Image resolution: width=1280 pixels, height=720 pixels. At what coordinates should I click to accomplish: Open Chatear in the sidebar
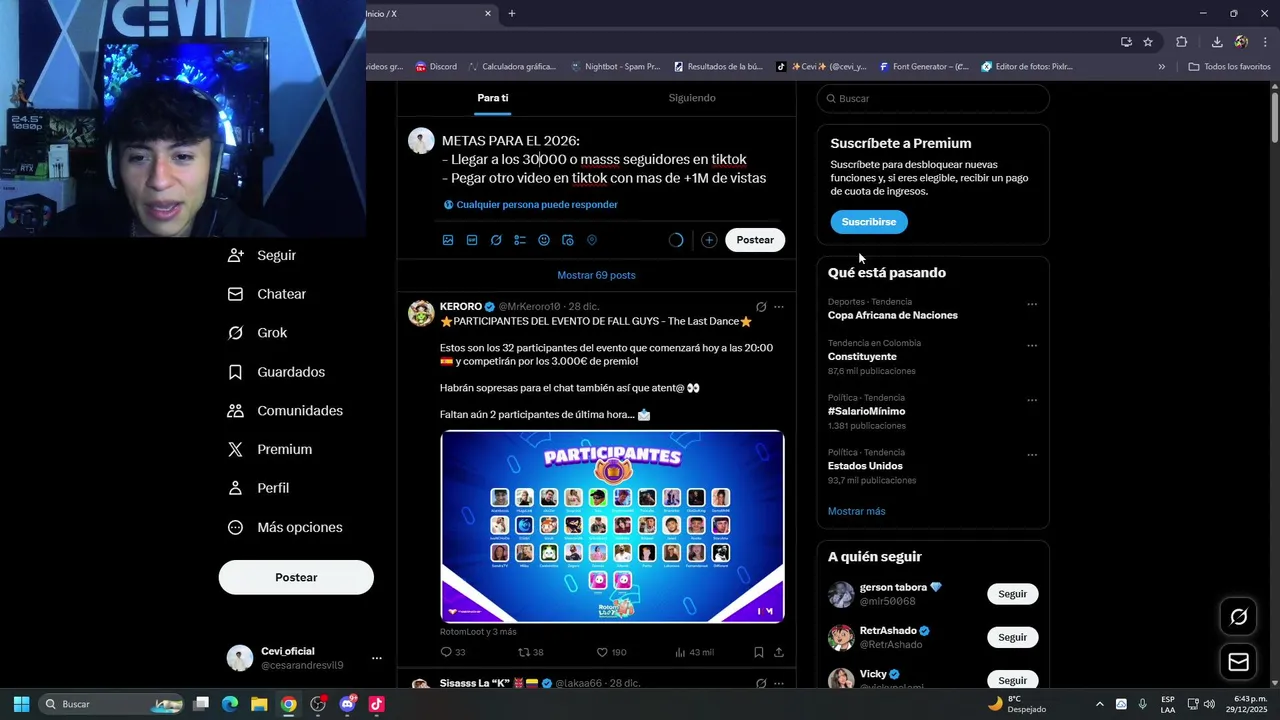point(266,294)
